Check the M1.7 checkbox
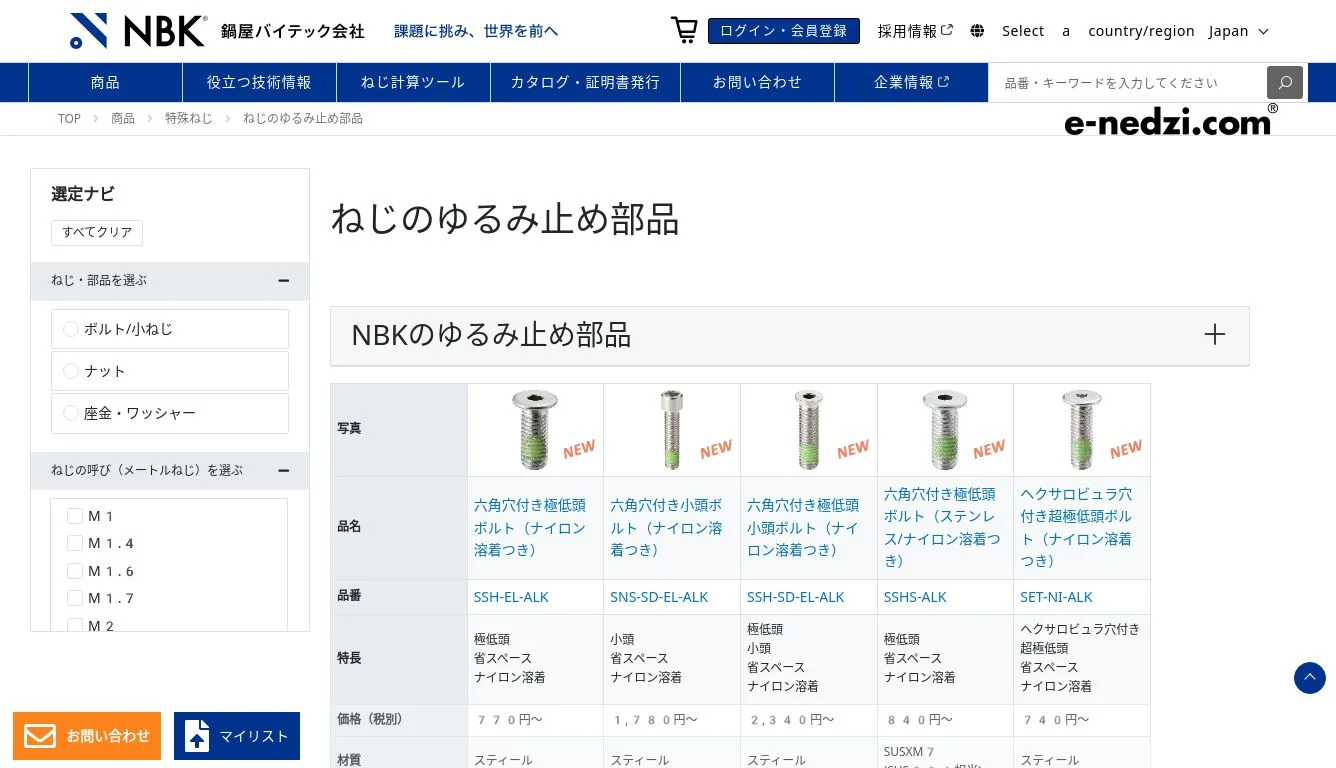This screenshot has height=768, width=1336. pyautogui.click(x=75, y=598)
